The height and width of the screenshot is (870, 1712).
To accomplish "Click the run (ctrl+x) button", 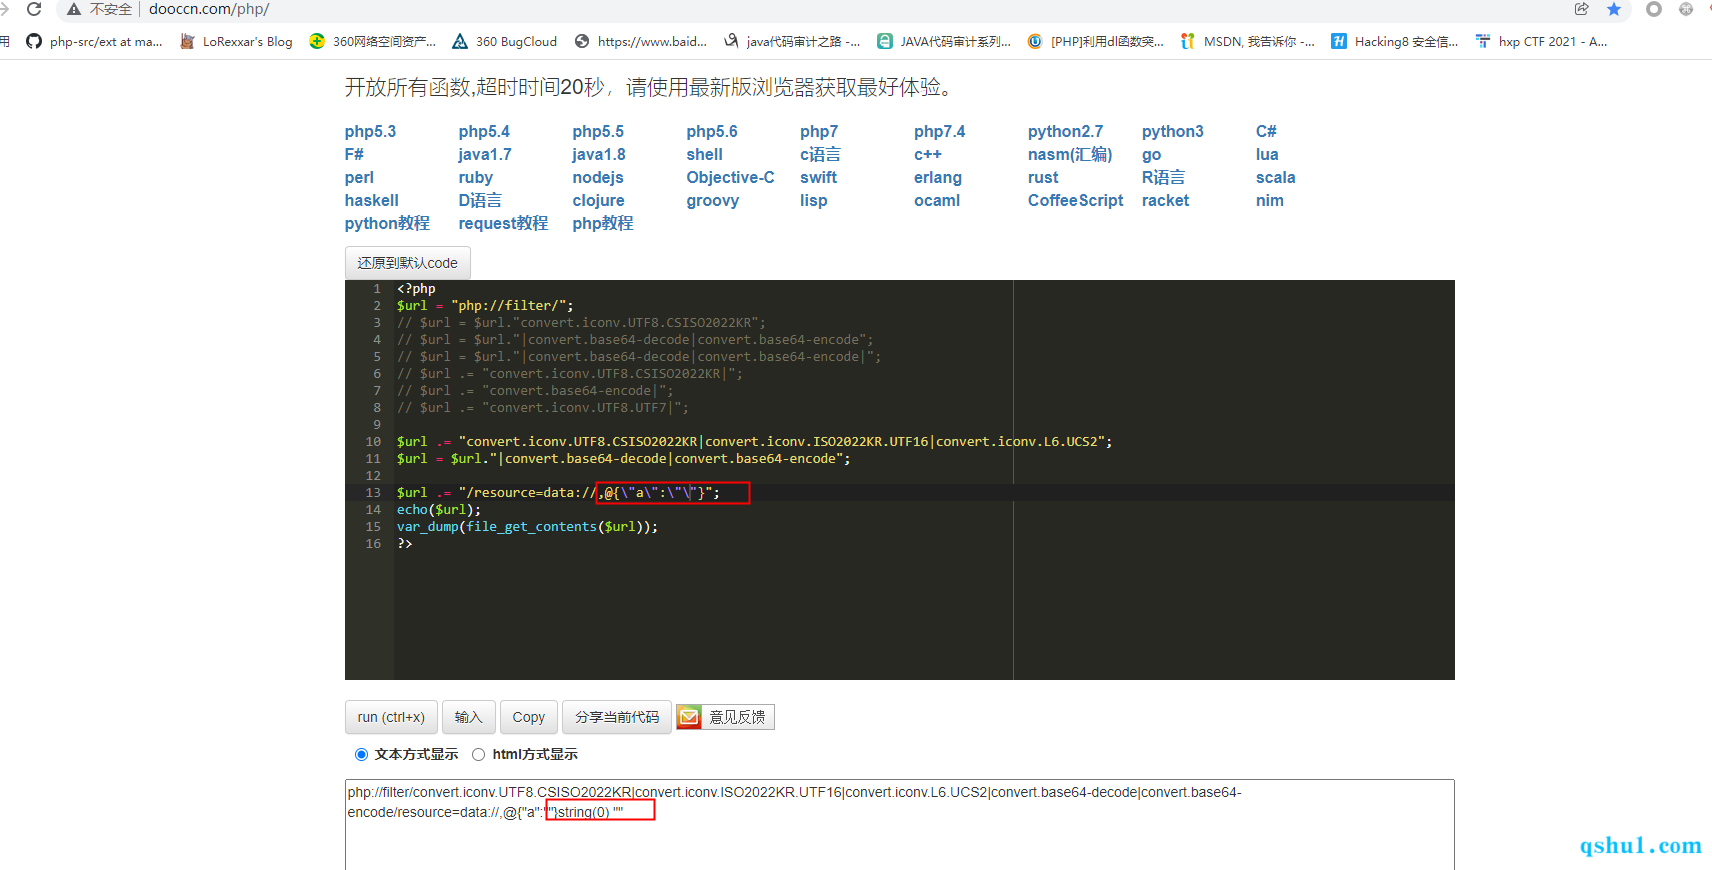I will coord(391,717).
